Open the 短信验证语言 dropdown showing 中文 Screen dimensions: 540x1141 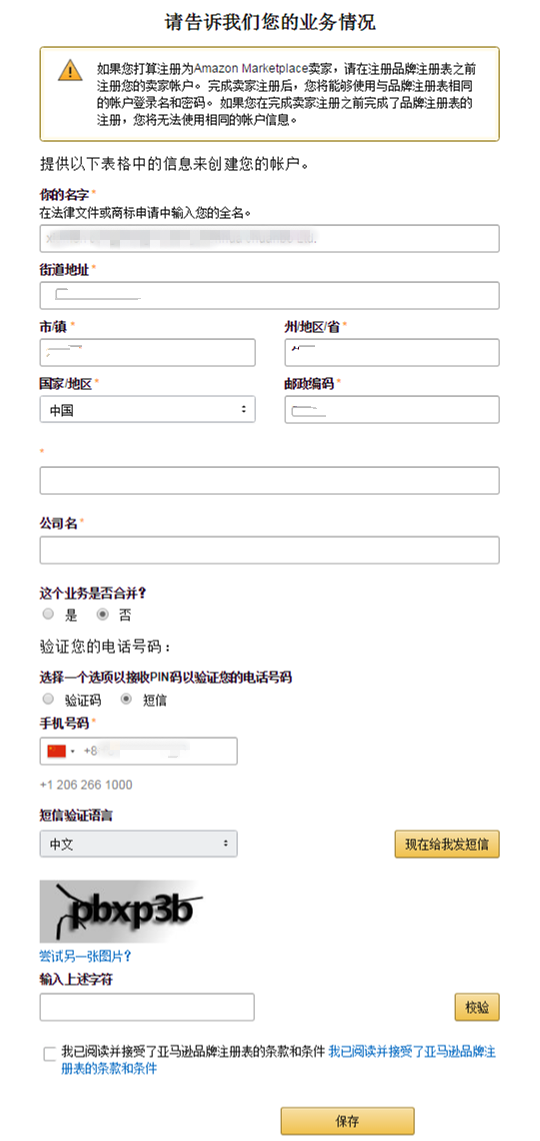tap(138, 844)
